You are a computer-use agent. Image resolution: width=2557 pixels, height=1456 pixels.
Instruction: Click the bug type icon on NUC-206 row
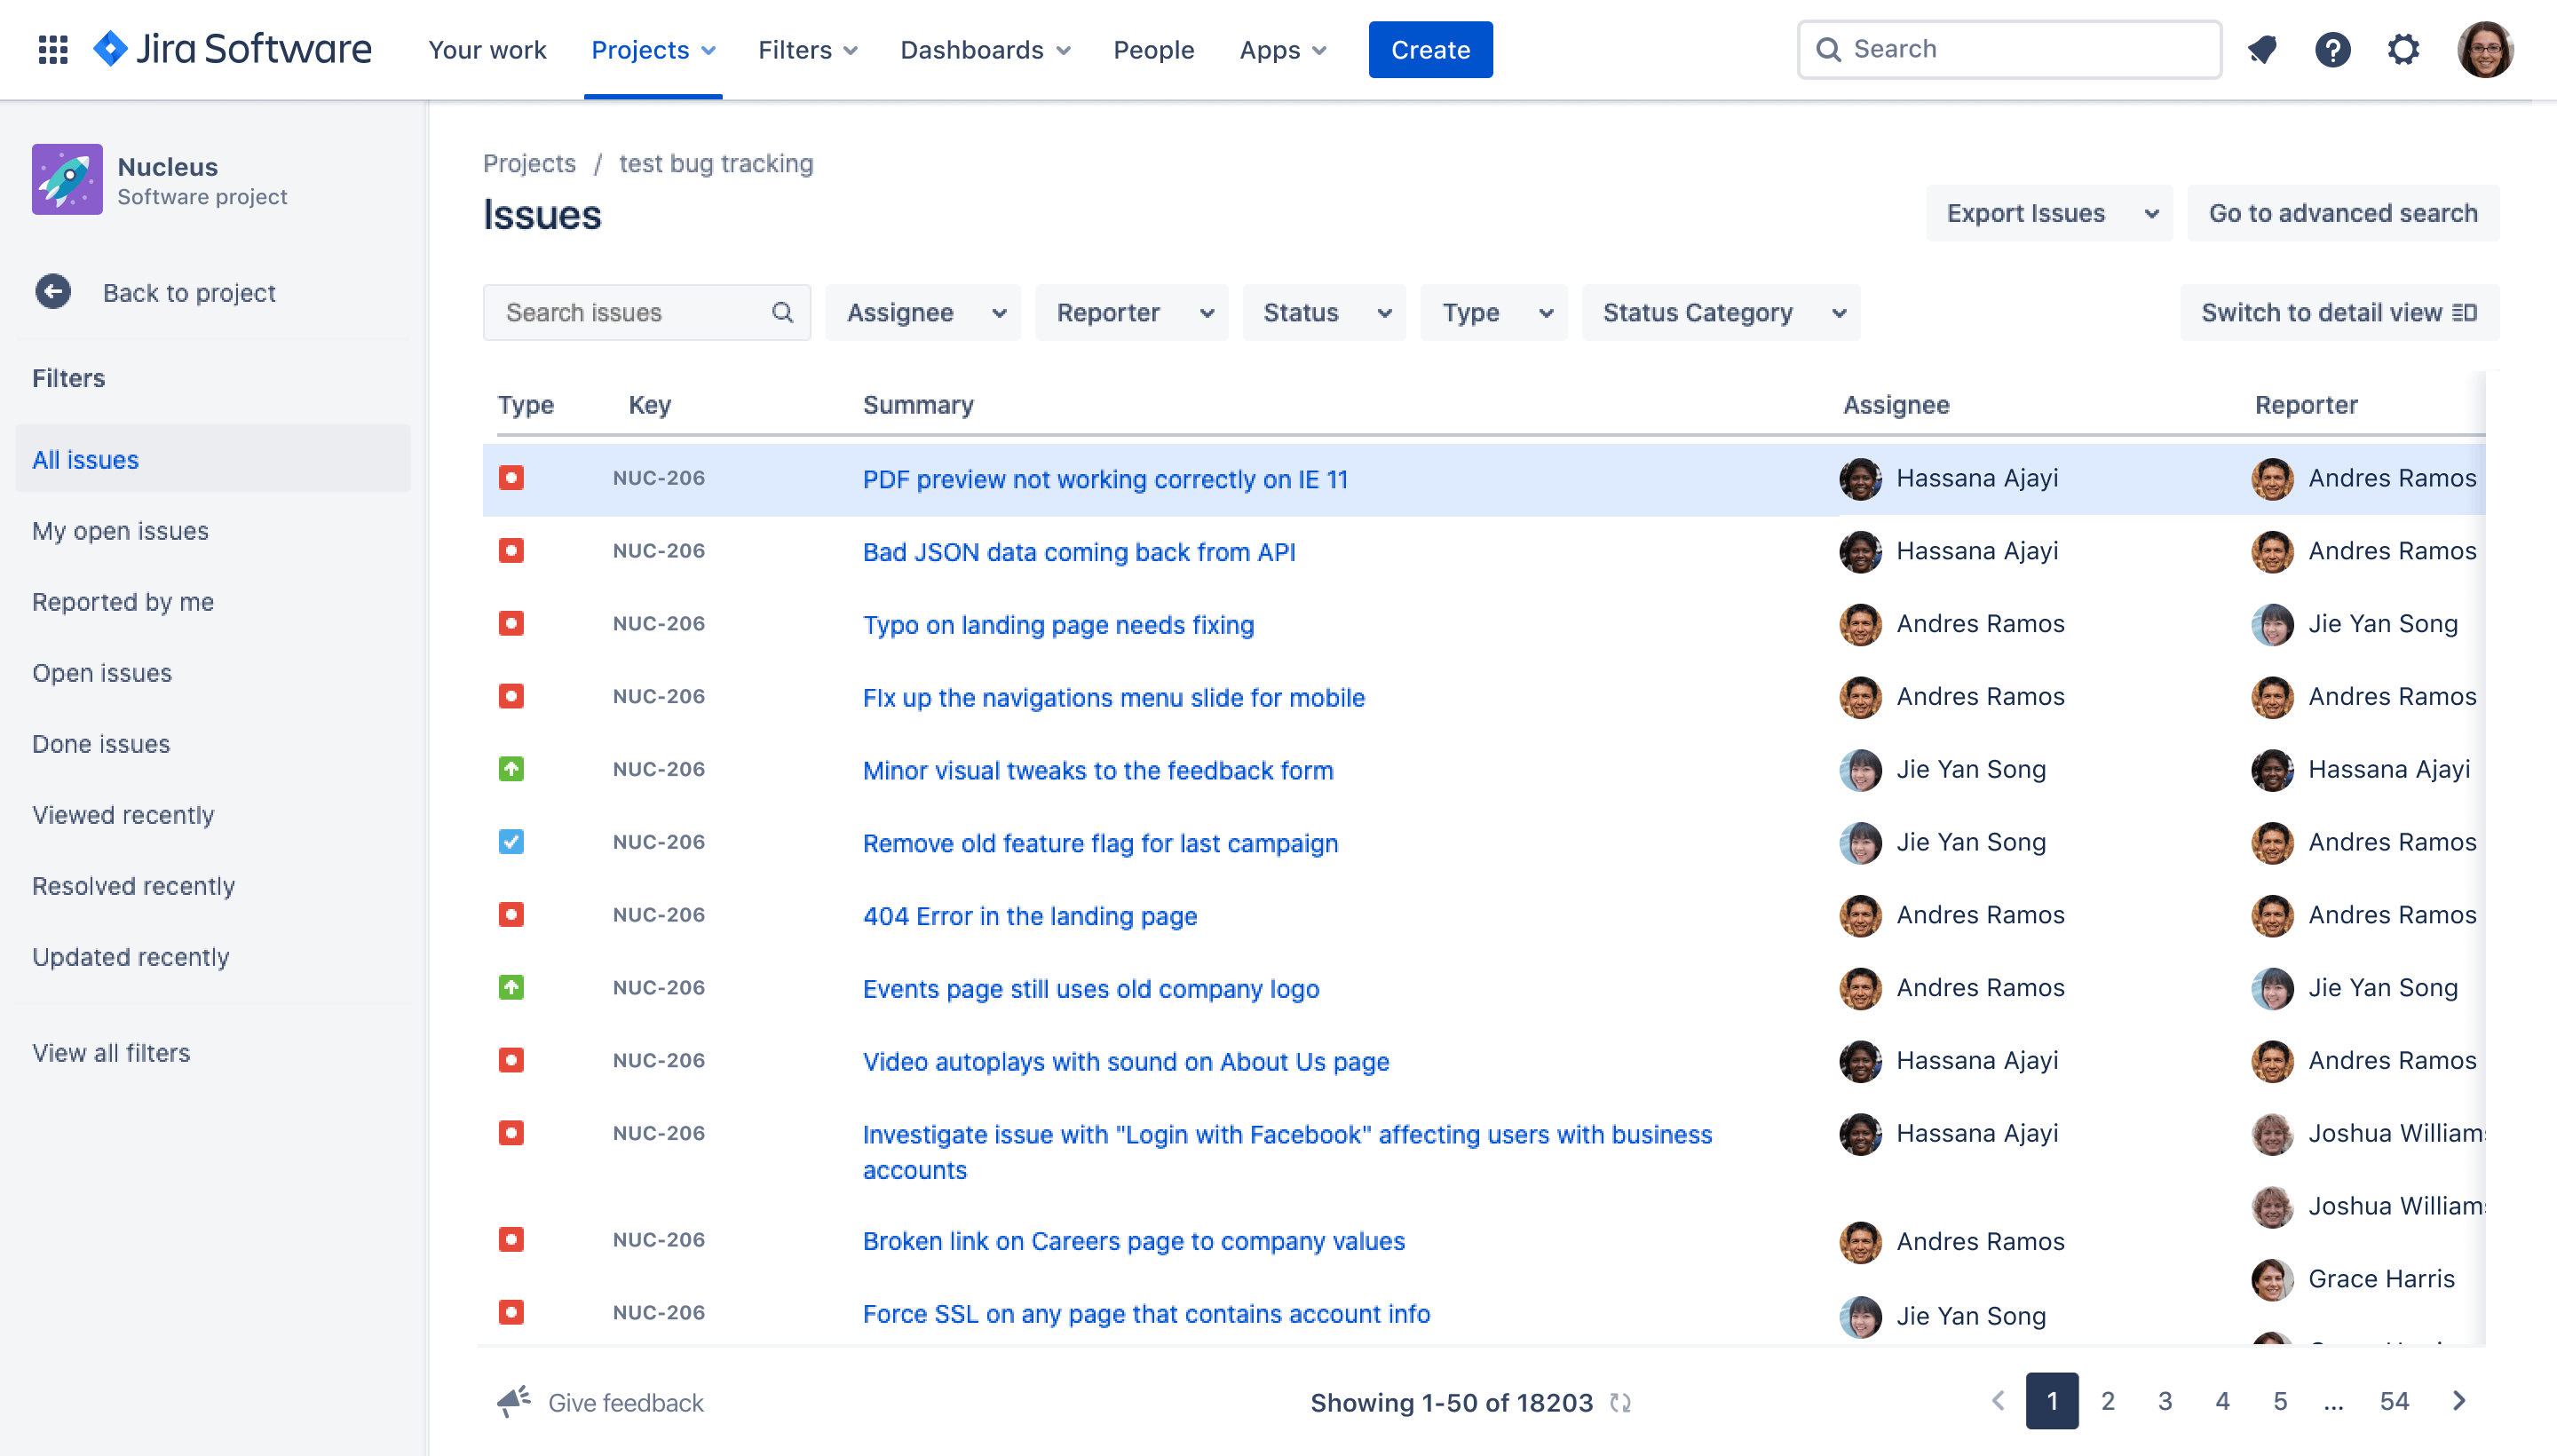click(x=511, y=478)
